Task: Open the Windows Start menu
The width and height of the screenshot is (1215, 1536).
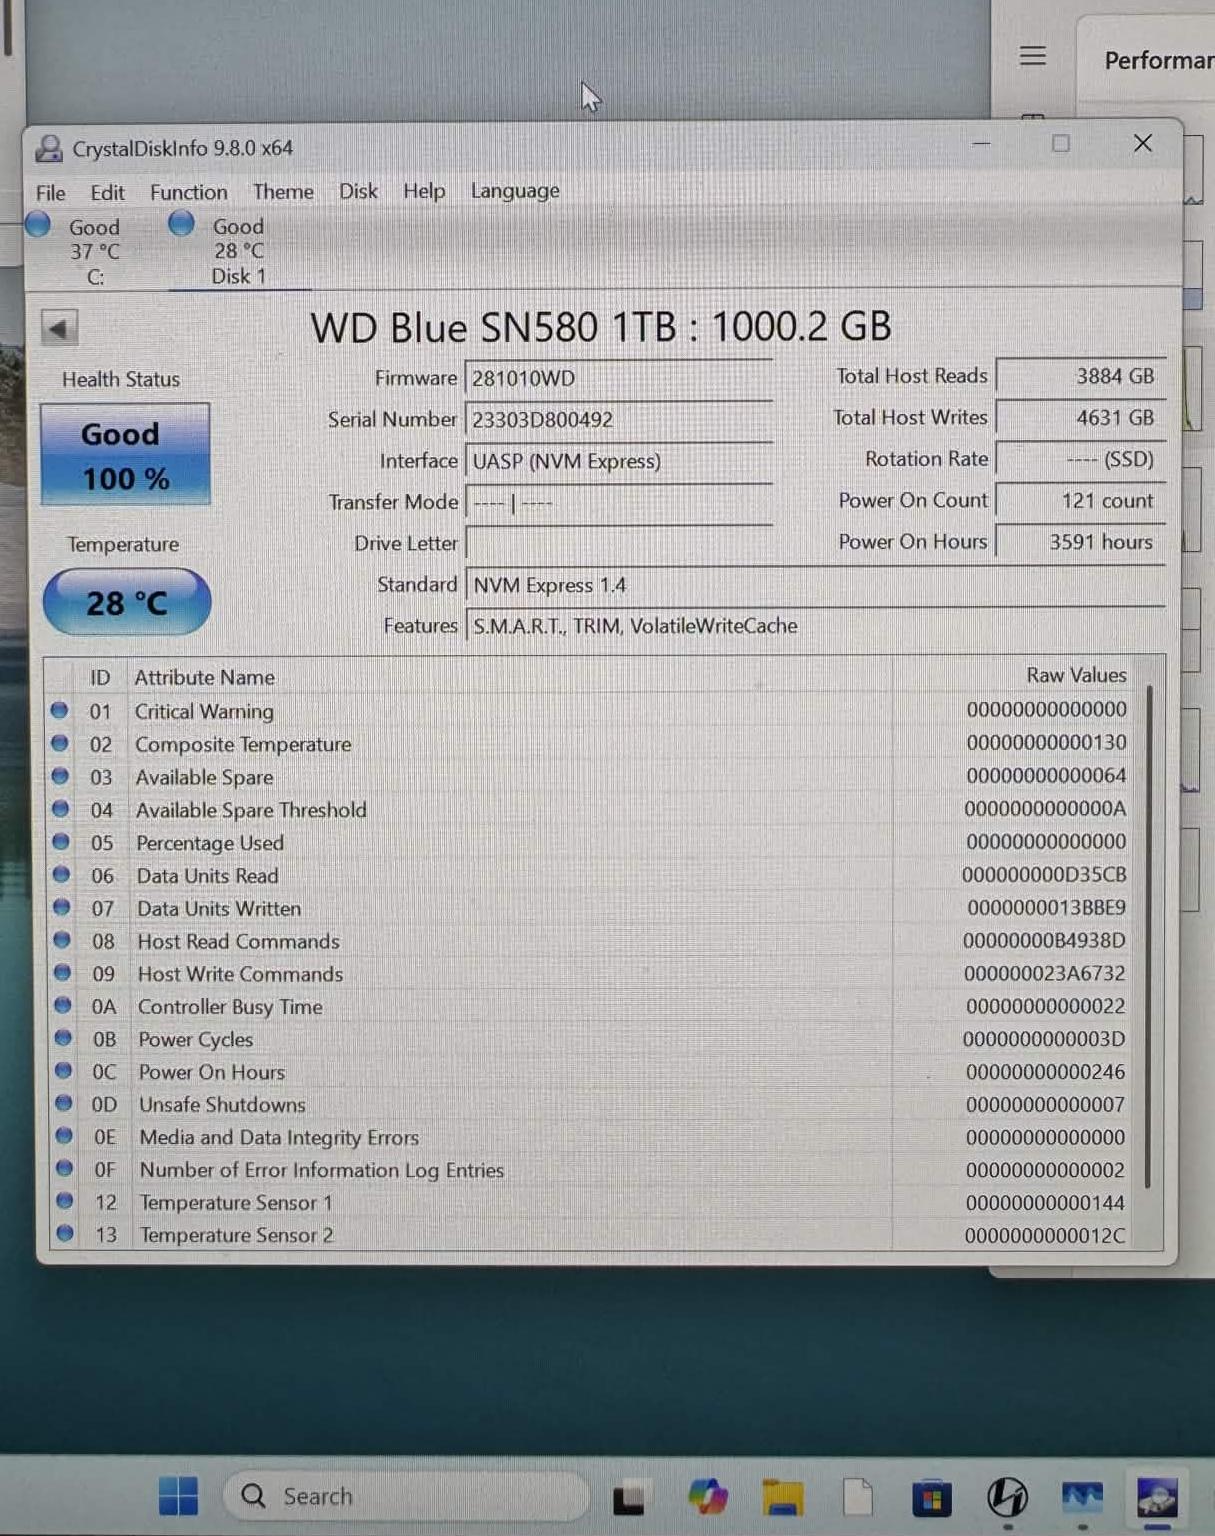Action: [178, 1496]
